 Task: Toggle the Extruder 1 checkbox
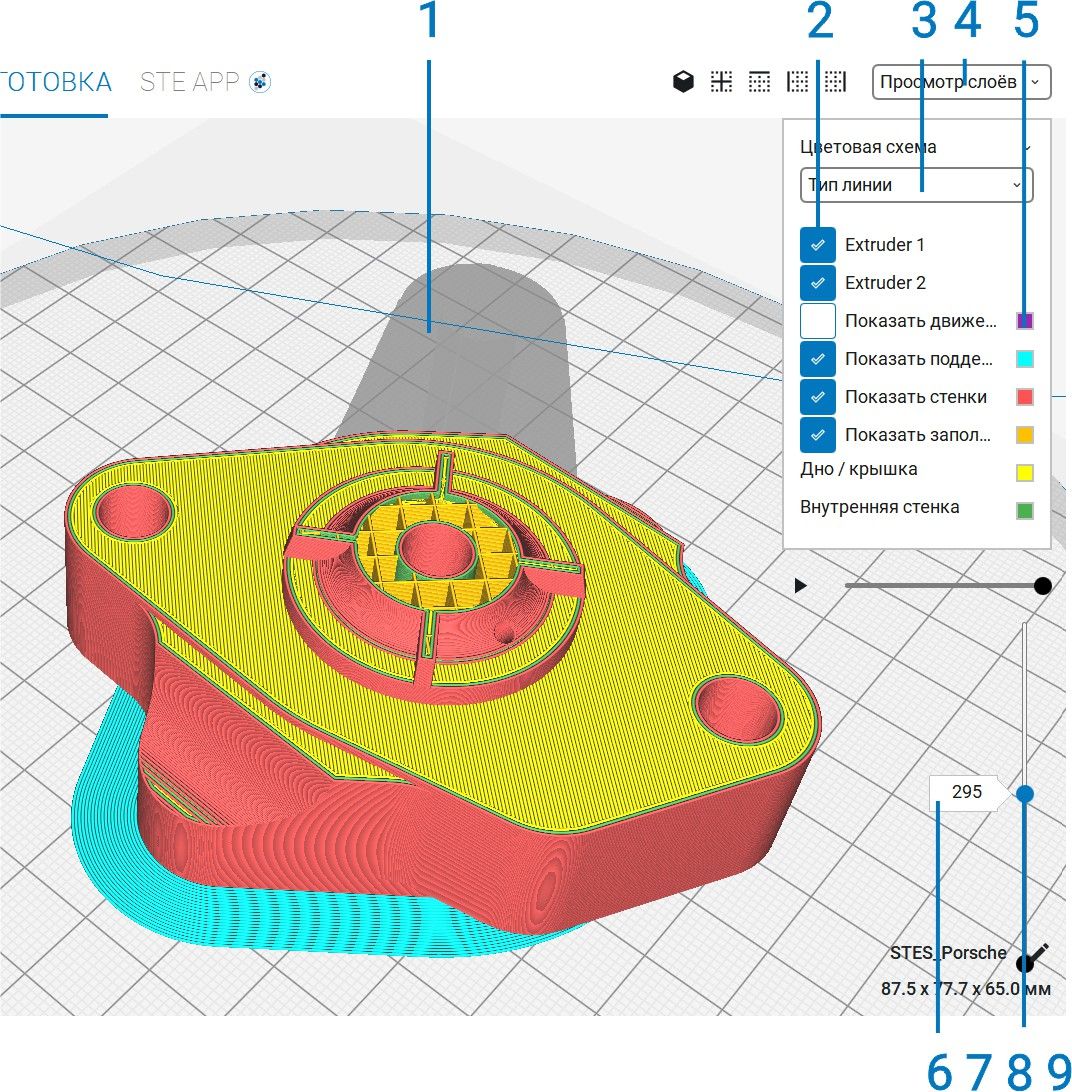tap(818, 244)
